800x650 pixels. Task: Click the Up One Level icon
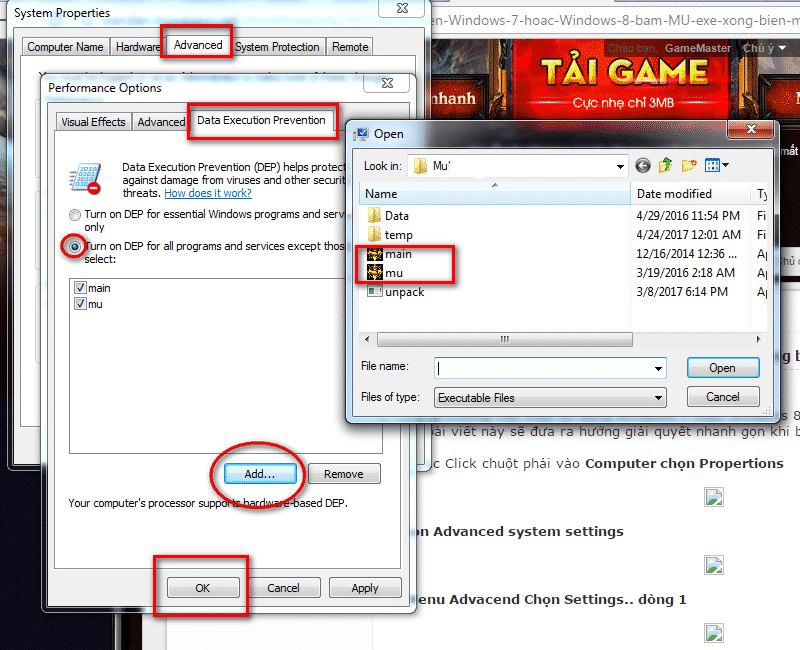pos(665,165)
